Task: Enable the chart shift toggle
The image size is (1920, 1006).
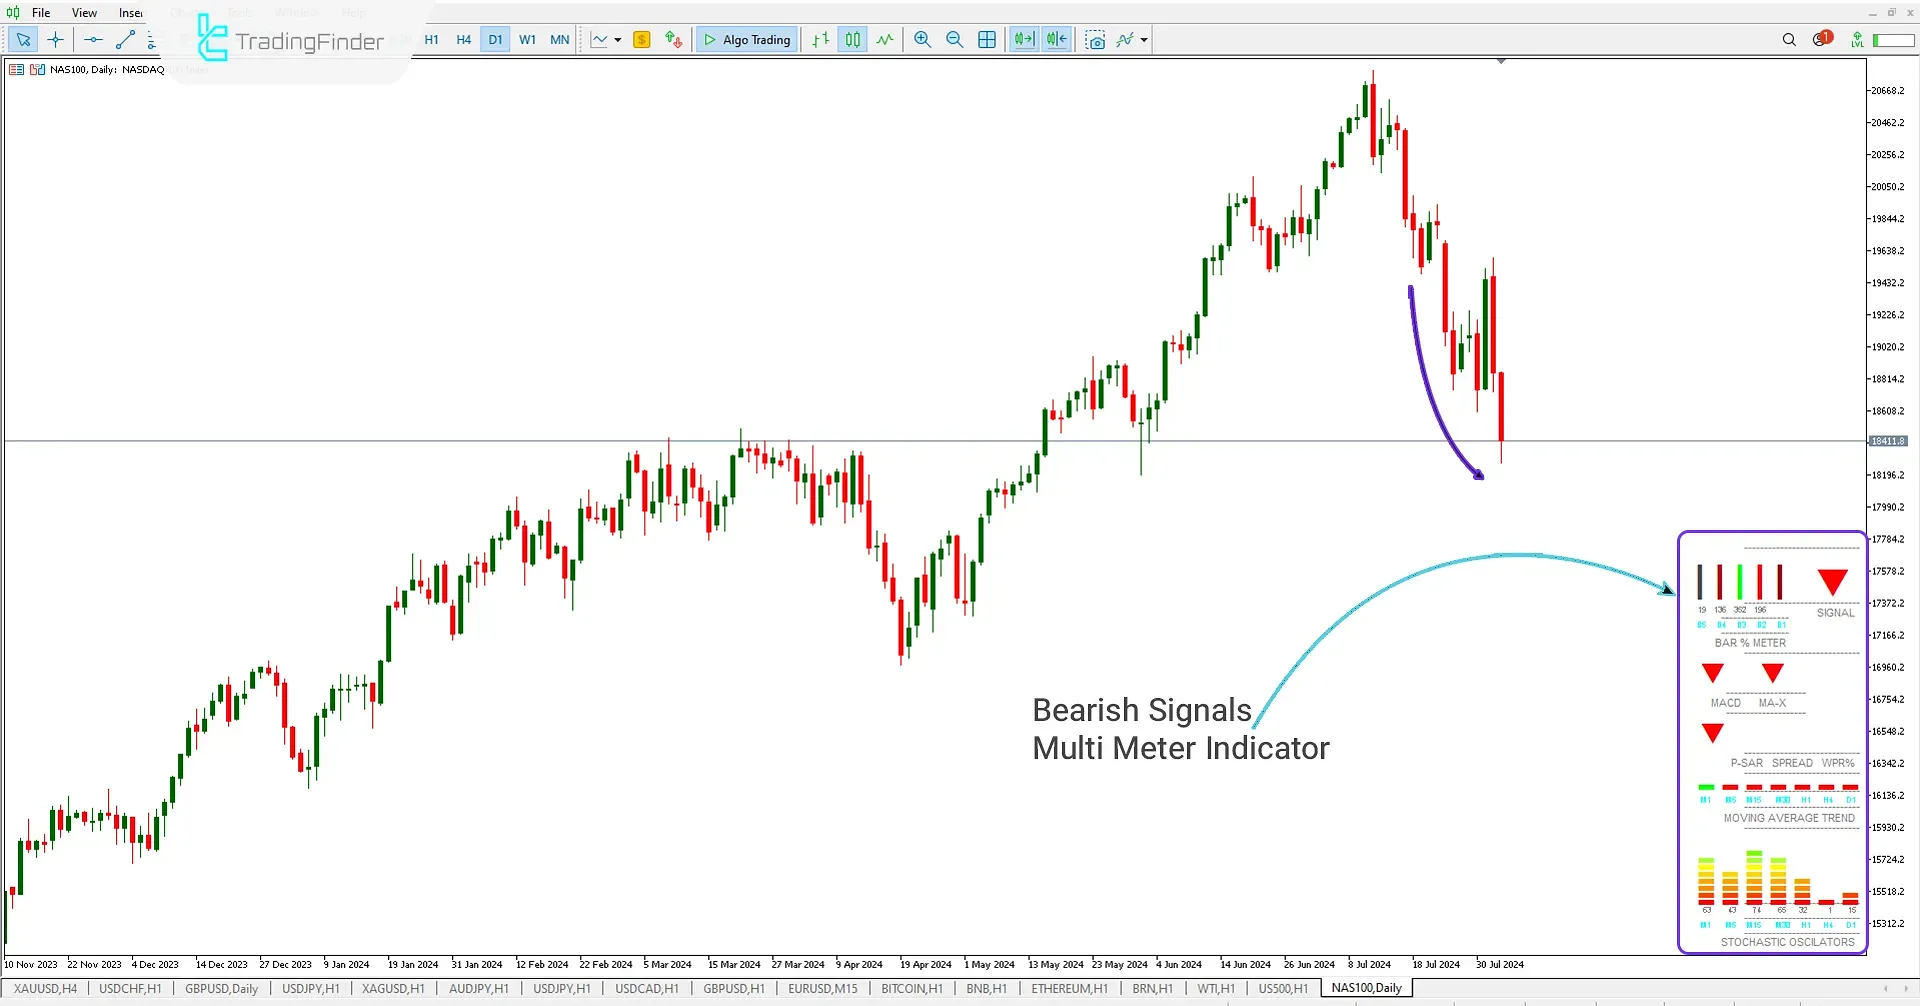Action: pyautogui.click(x=1056, y=40)
